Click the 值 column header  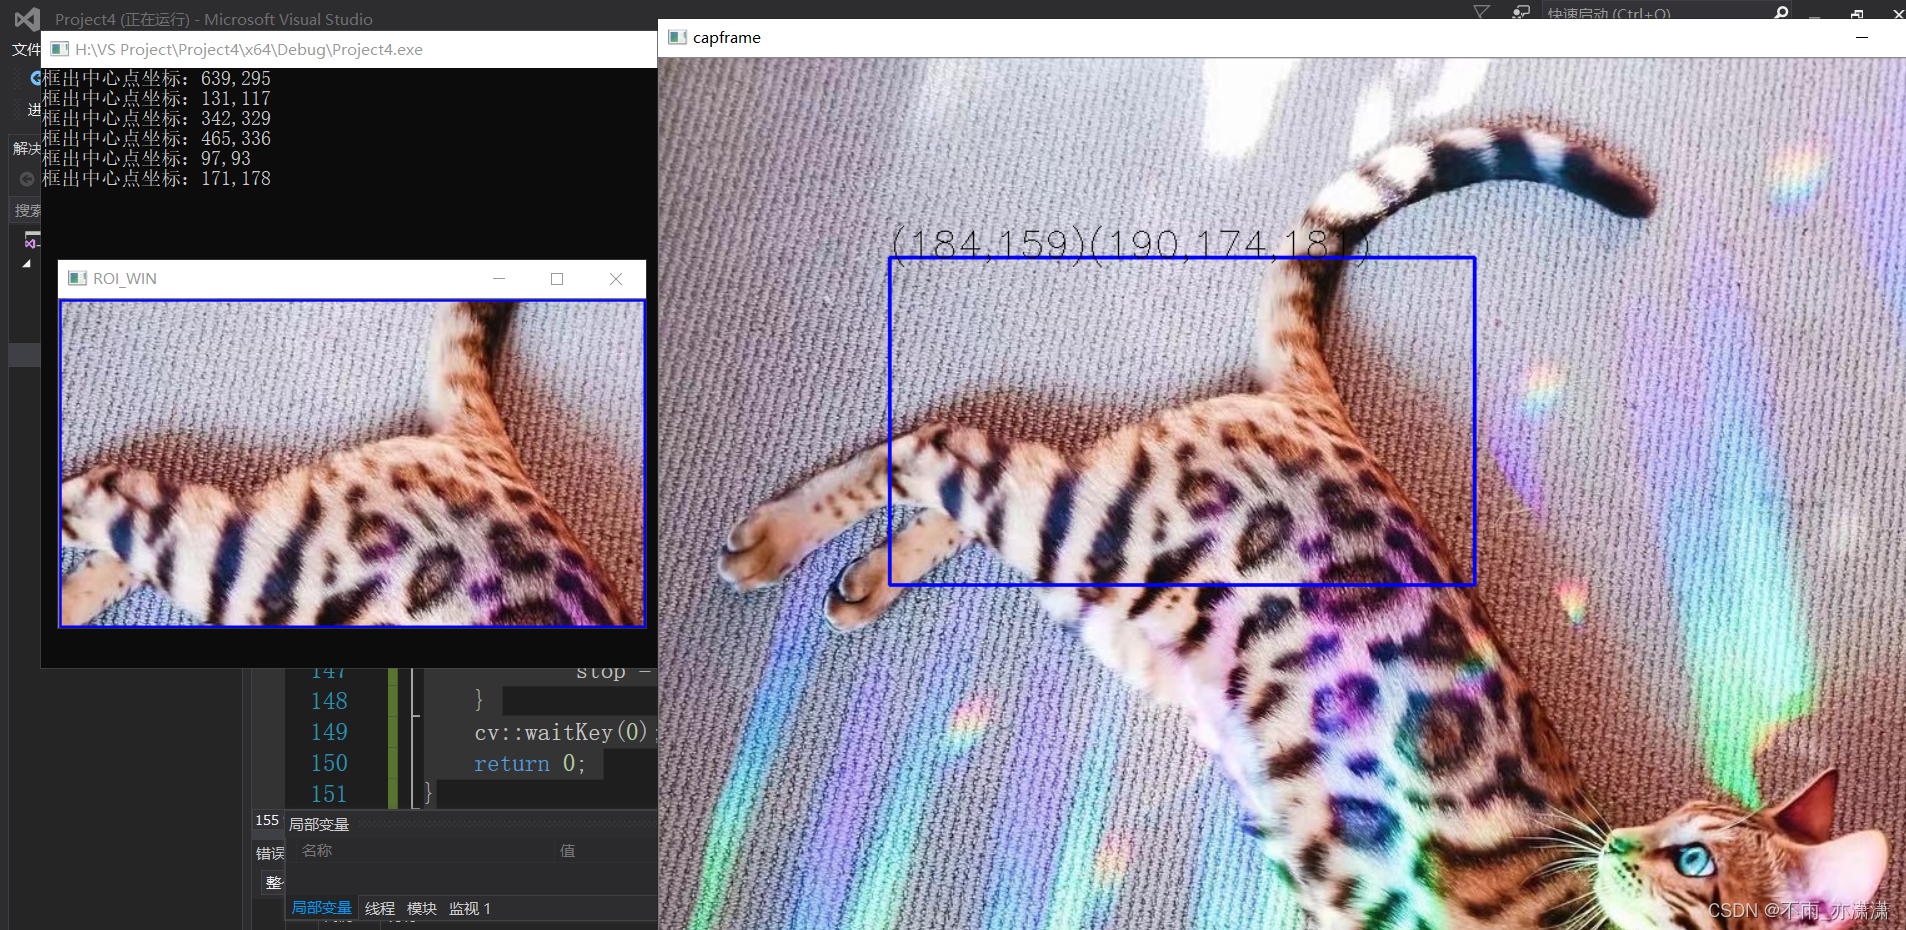[x=567, y=850]
